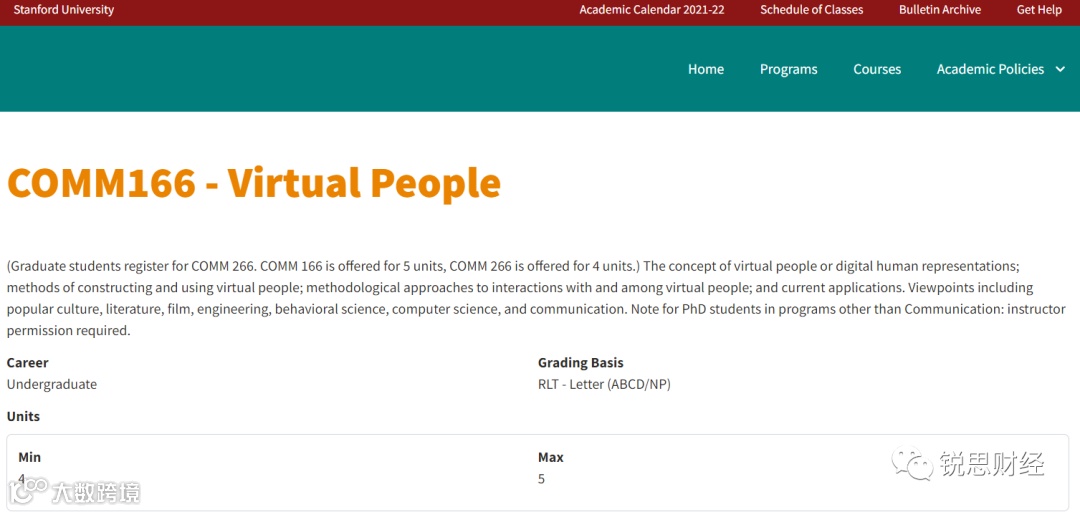Click the COMM166 - Virtual People heading
1080x512 pixels.
[x=253, y=183]
